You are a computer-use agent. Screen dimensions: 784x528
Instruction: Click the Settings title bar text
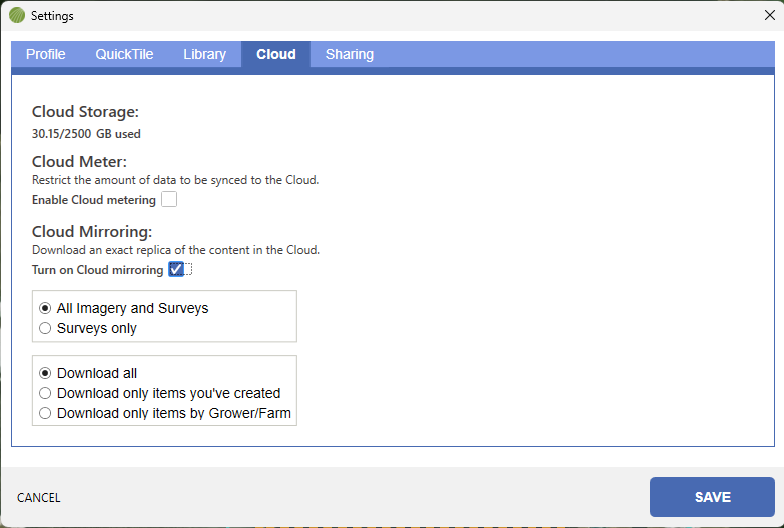click(52, 16)
